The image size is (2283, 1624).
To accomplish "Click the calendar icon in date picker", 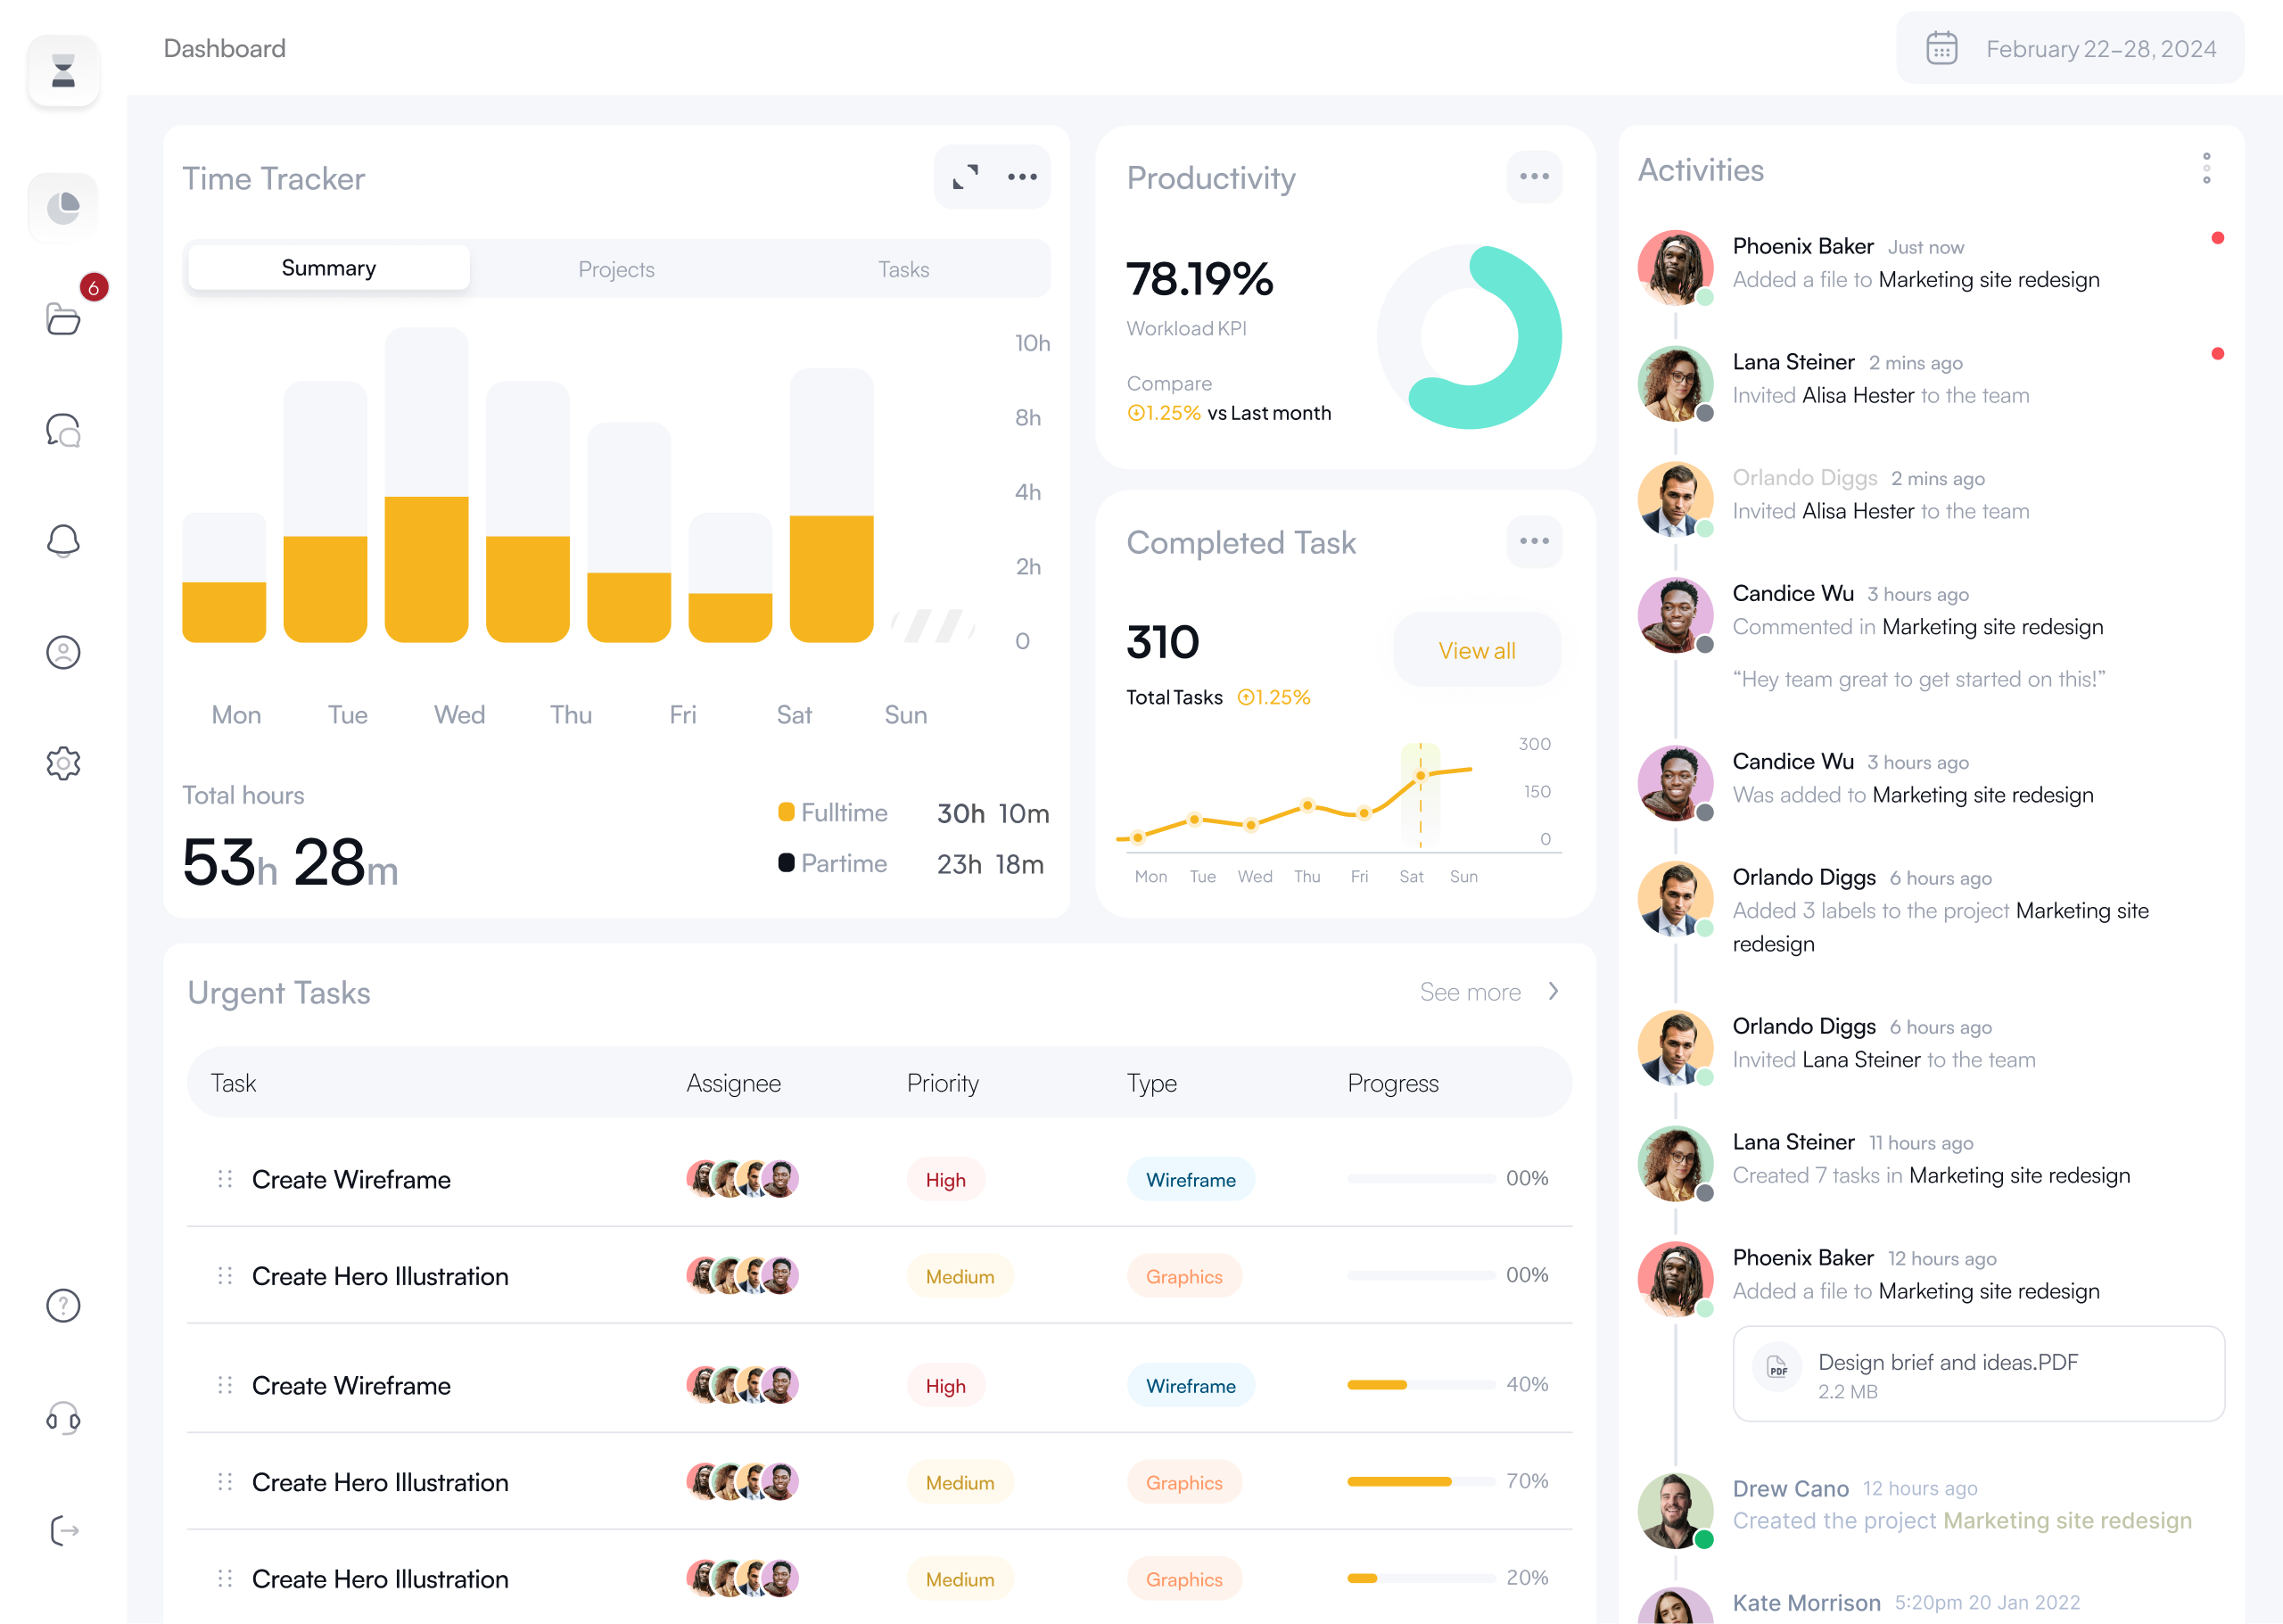I will (x=1941, y=48).
